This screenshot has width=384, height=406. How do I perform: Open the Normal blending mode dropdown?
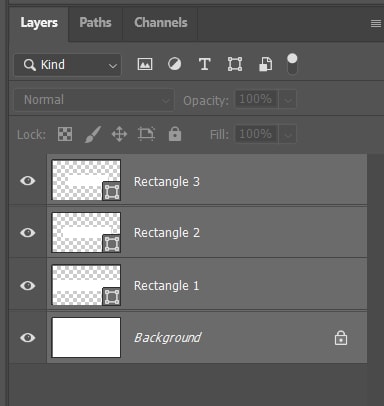pyautogui.click(x=94, y=100)
